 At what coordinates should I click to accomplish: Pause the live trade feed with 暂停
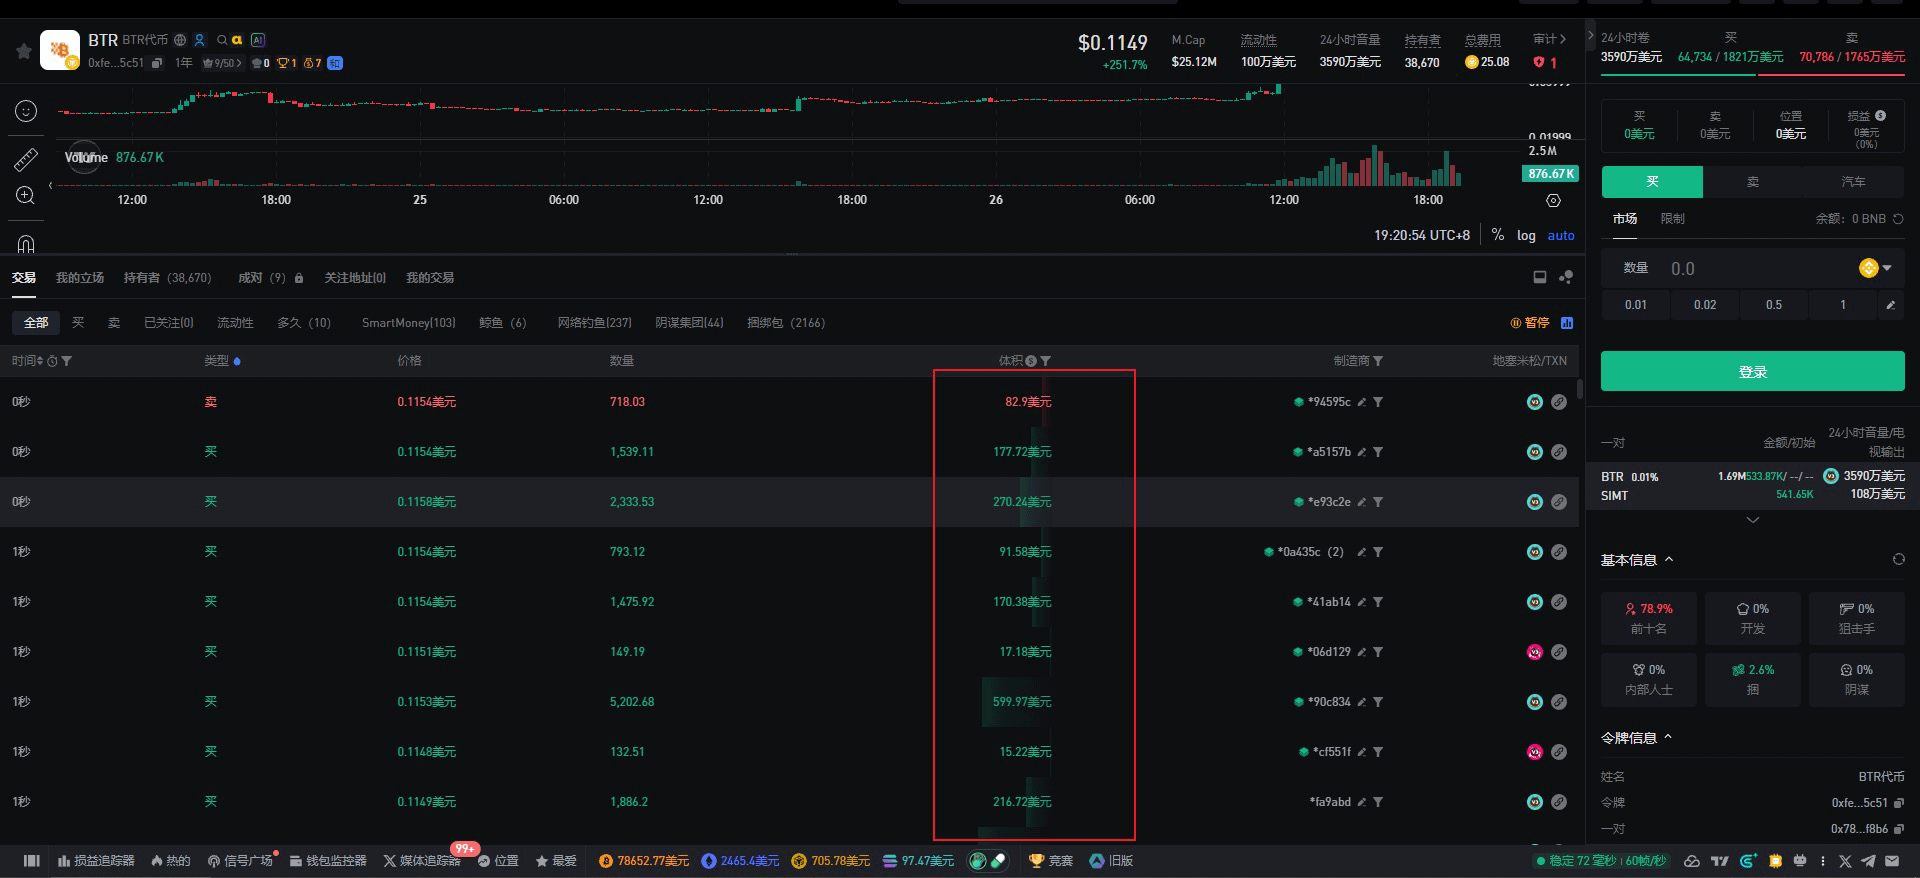(1530, 323)
